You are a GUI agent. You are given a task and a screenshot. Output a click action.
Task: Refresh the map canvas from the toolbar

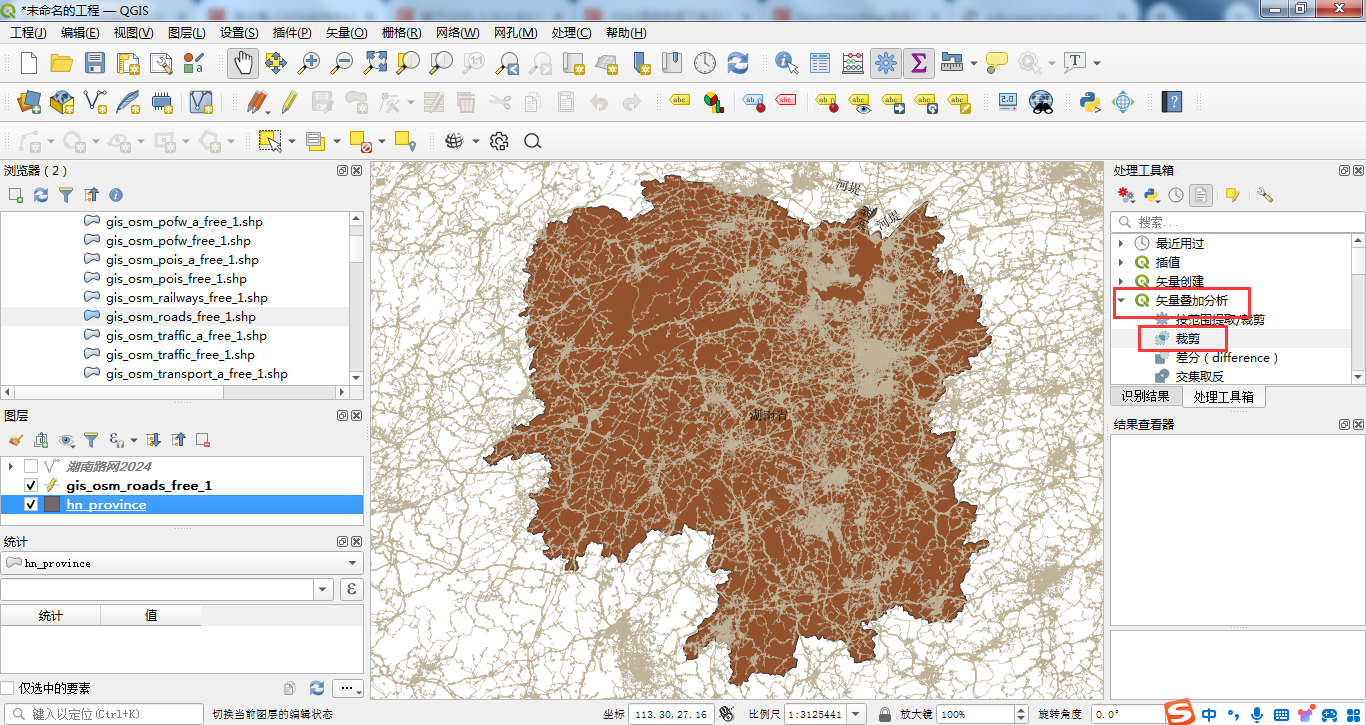[738, 63]
